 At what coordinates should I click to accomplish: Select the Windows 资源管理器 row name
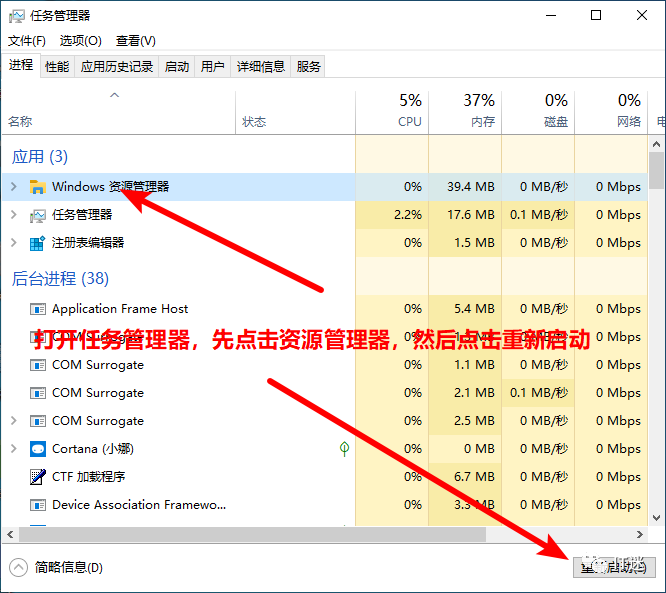tap(110, 187)
